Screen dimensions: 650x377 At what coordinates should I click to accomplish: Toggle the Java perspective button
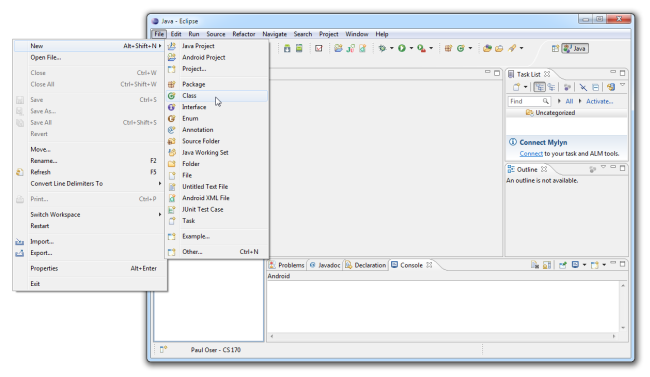pyautogui.click(x=575, y=49)
